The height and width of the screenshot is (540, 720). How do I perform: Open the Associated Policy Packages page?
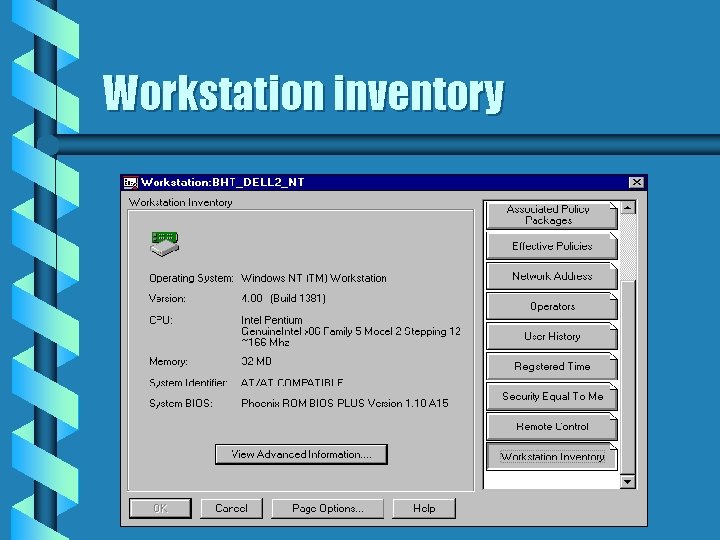(x=551, y=215)
